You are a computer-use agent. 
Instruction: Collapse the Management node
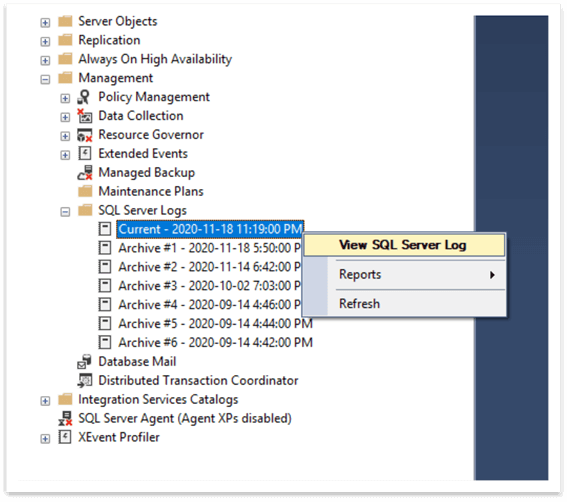[45, 79]
